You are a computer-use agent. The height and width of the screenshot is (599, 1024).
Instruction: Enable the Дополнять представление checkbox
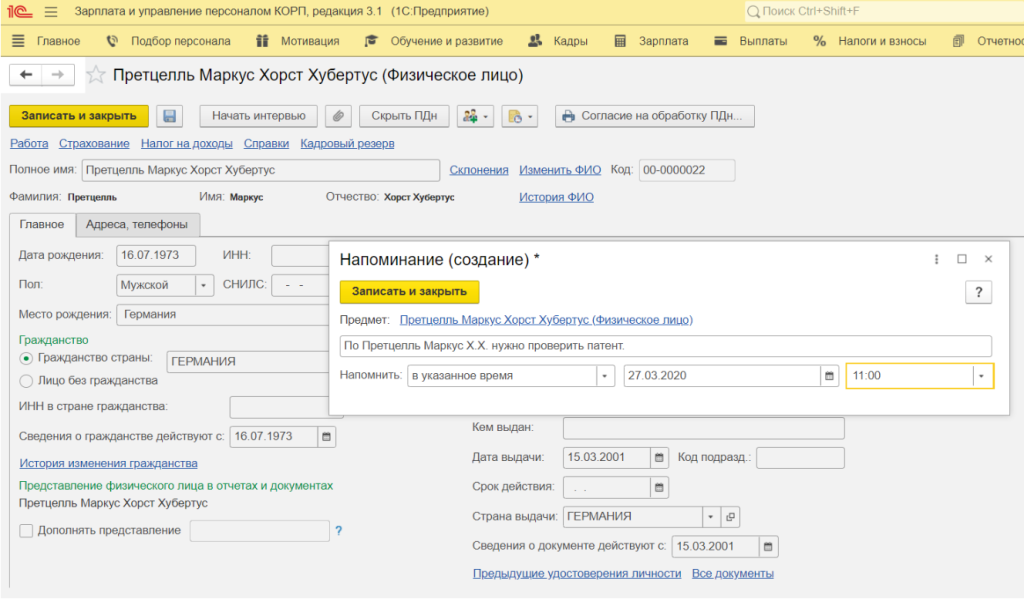(x=26, y=530)
